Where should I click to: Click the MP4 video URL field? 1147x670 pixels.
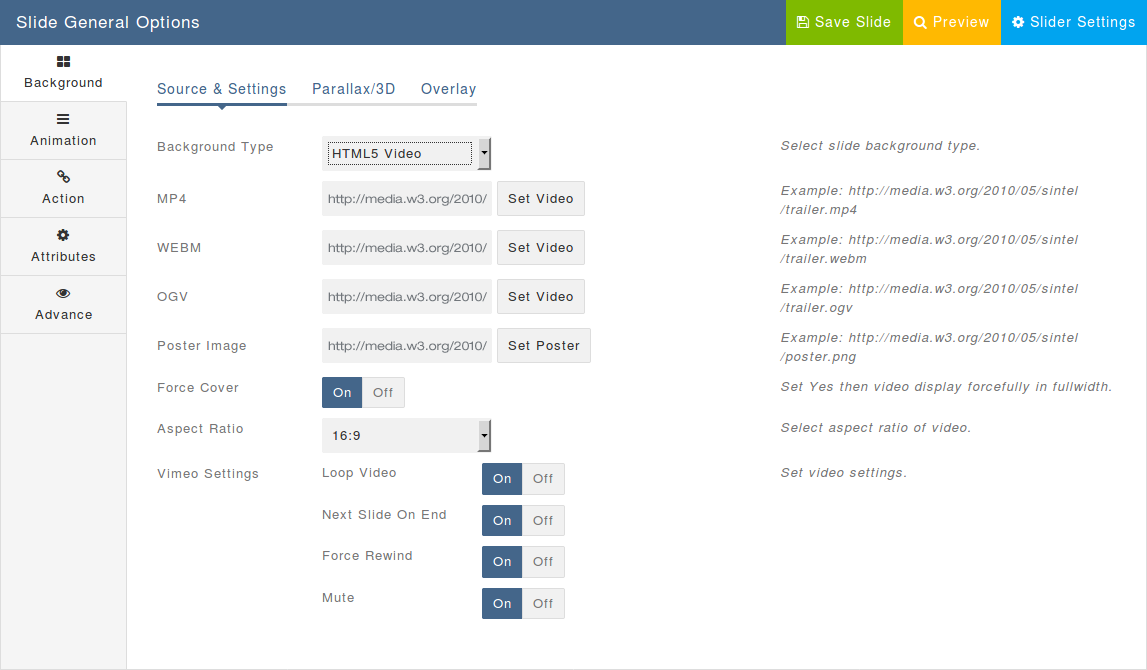click(407, 198)
